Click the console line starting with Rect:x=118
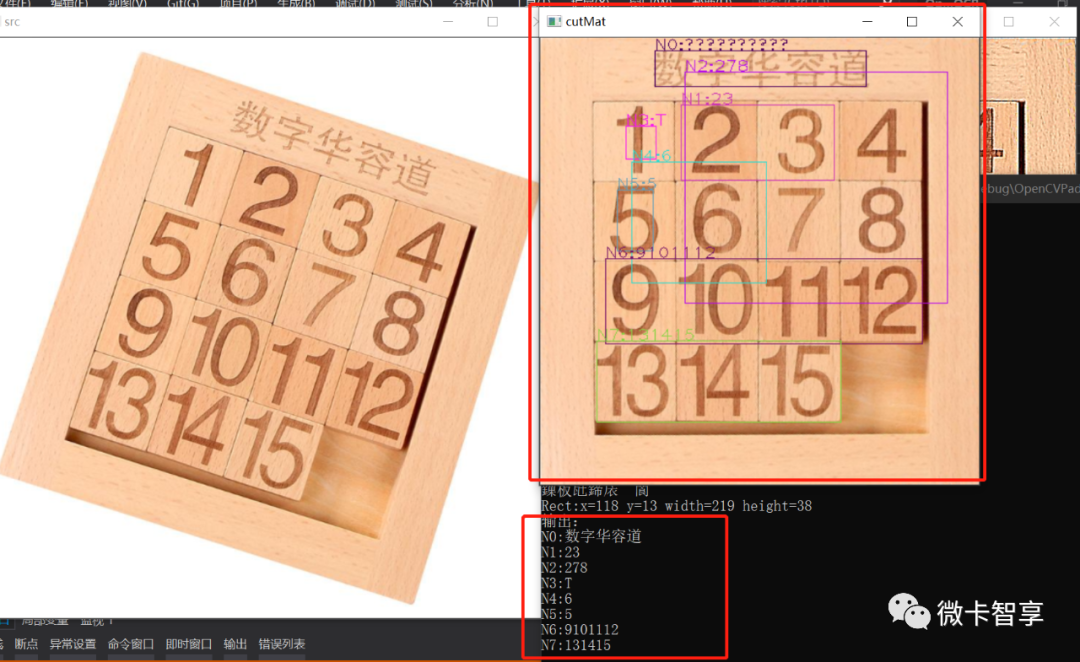This screenshot has width=1080, height=662. 676,506
